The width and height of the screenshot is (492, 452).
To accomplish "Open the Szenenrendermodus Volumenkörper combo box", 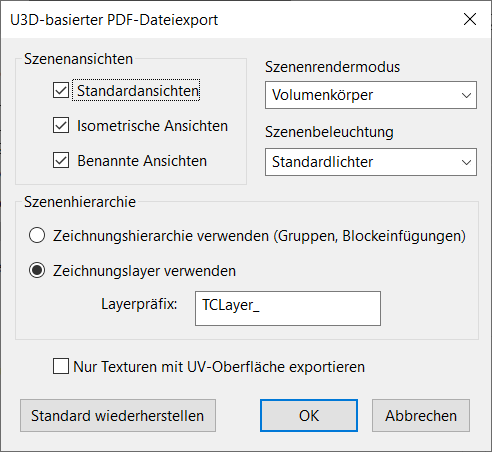I will [371, 95].
